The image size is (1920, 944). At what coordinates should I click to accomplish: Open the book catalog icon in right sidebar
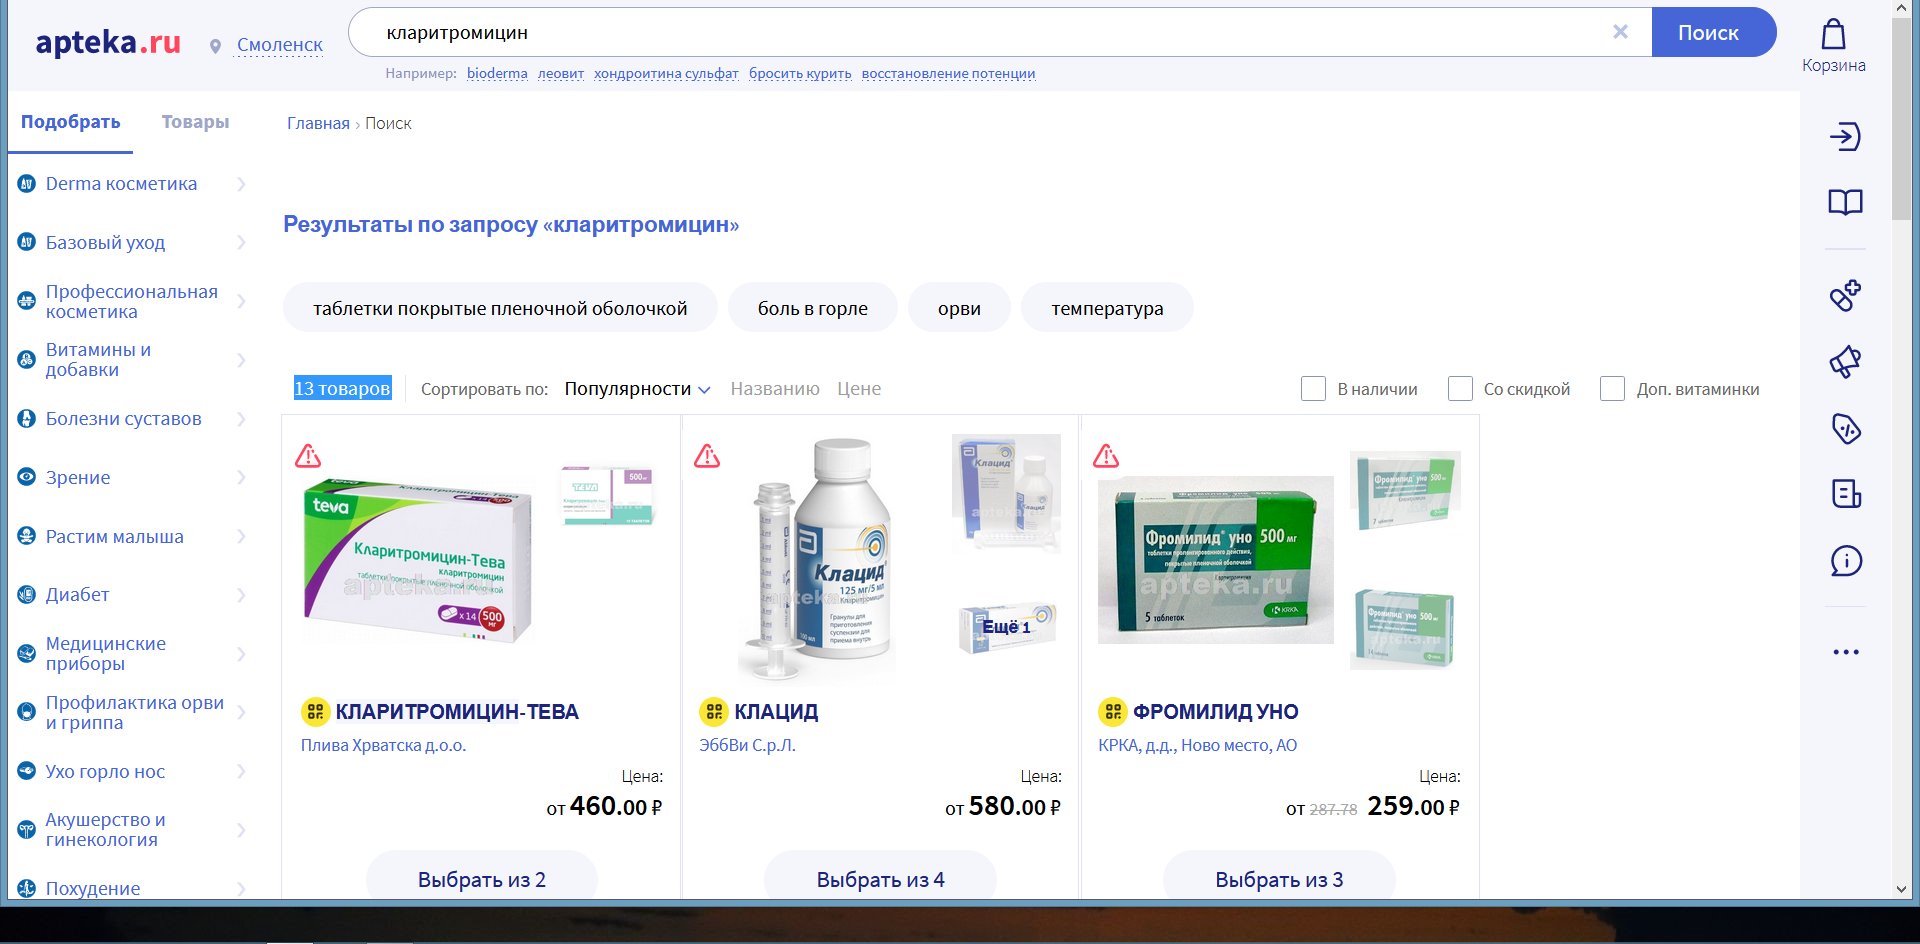(x=1845, y=202)
